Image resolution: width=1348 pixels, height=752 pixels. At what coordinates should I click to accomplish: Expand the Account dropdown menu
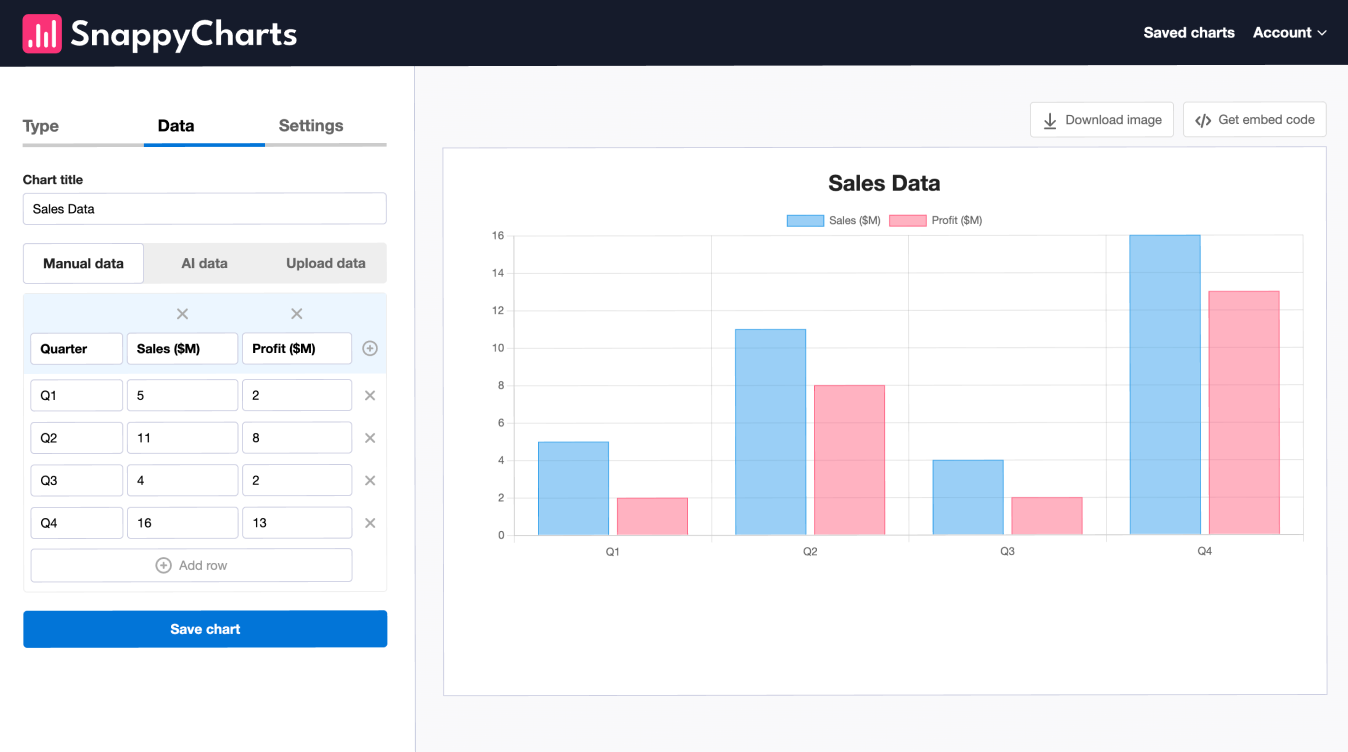point(1289,33)
